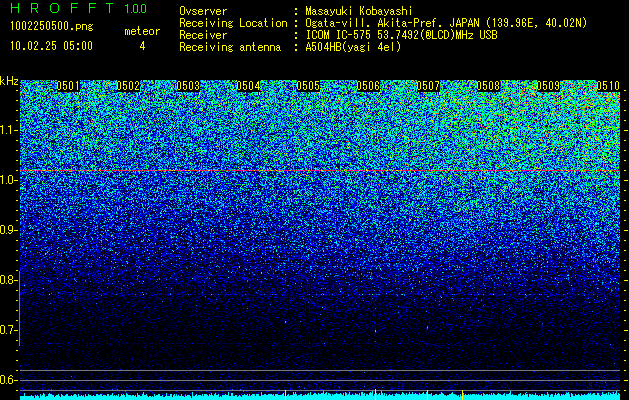Select the file name 1002250500.png

(x=52, y=27)
